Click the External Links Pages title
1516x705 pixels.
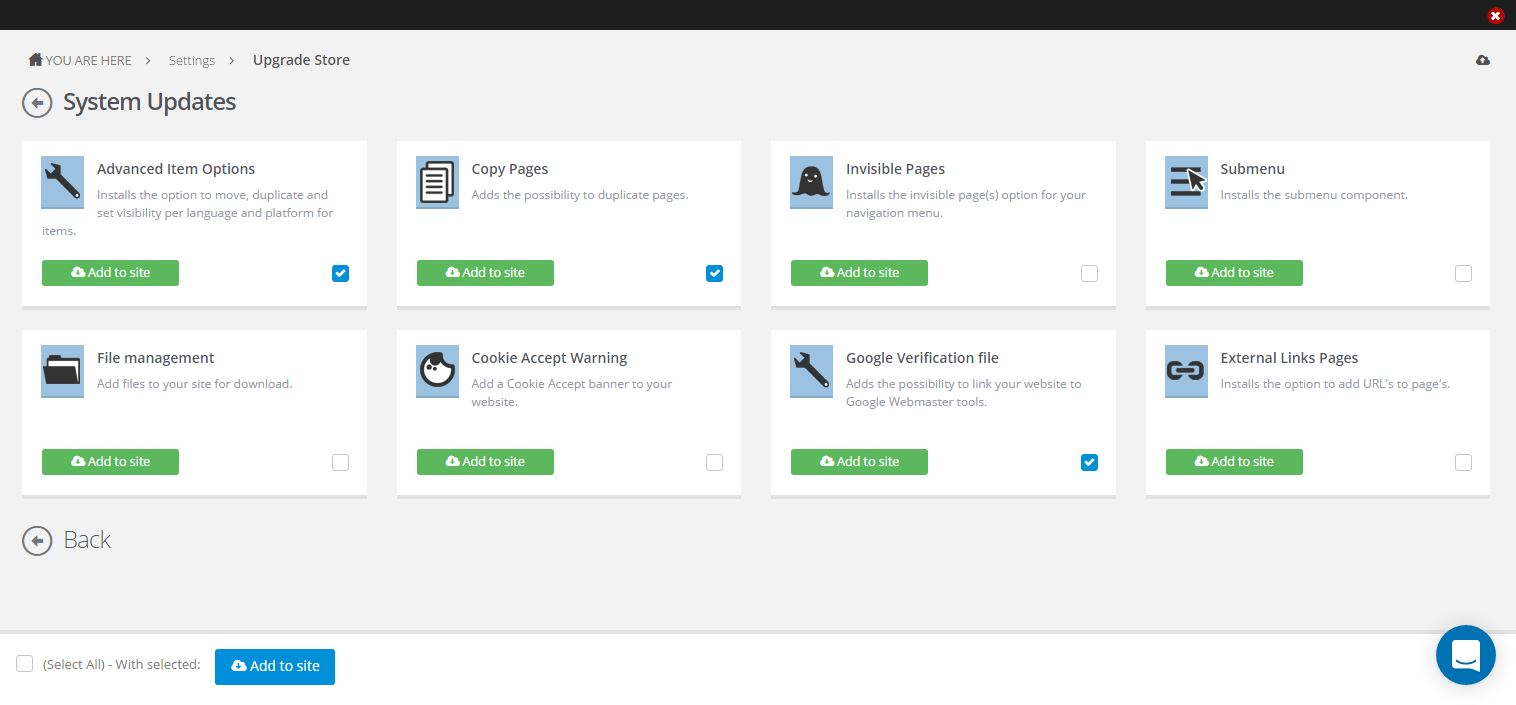(x=1289, y=358)
